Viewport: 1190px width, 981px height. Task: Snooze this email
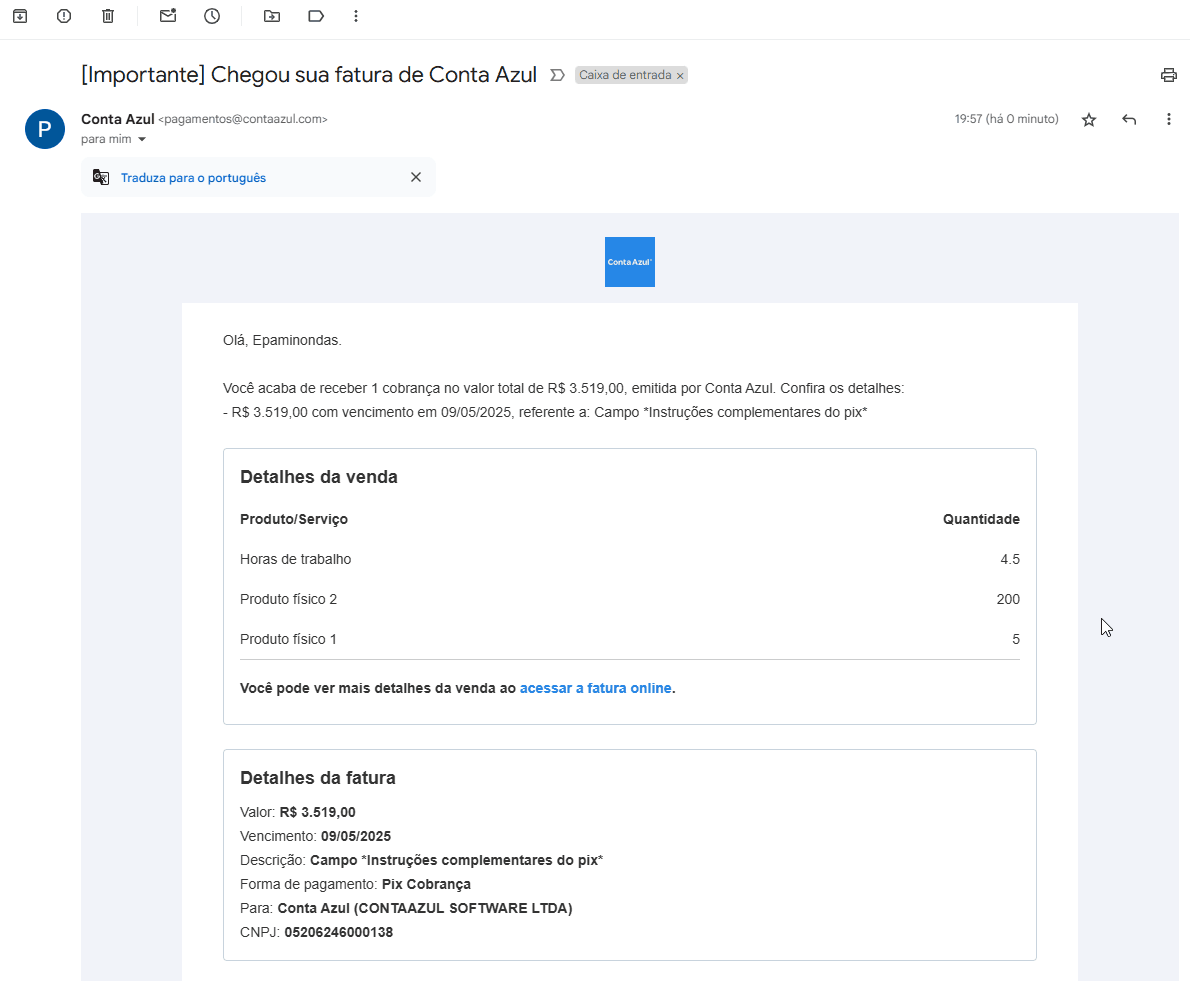[212, 16]
